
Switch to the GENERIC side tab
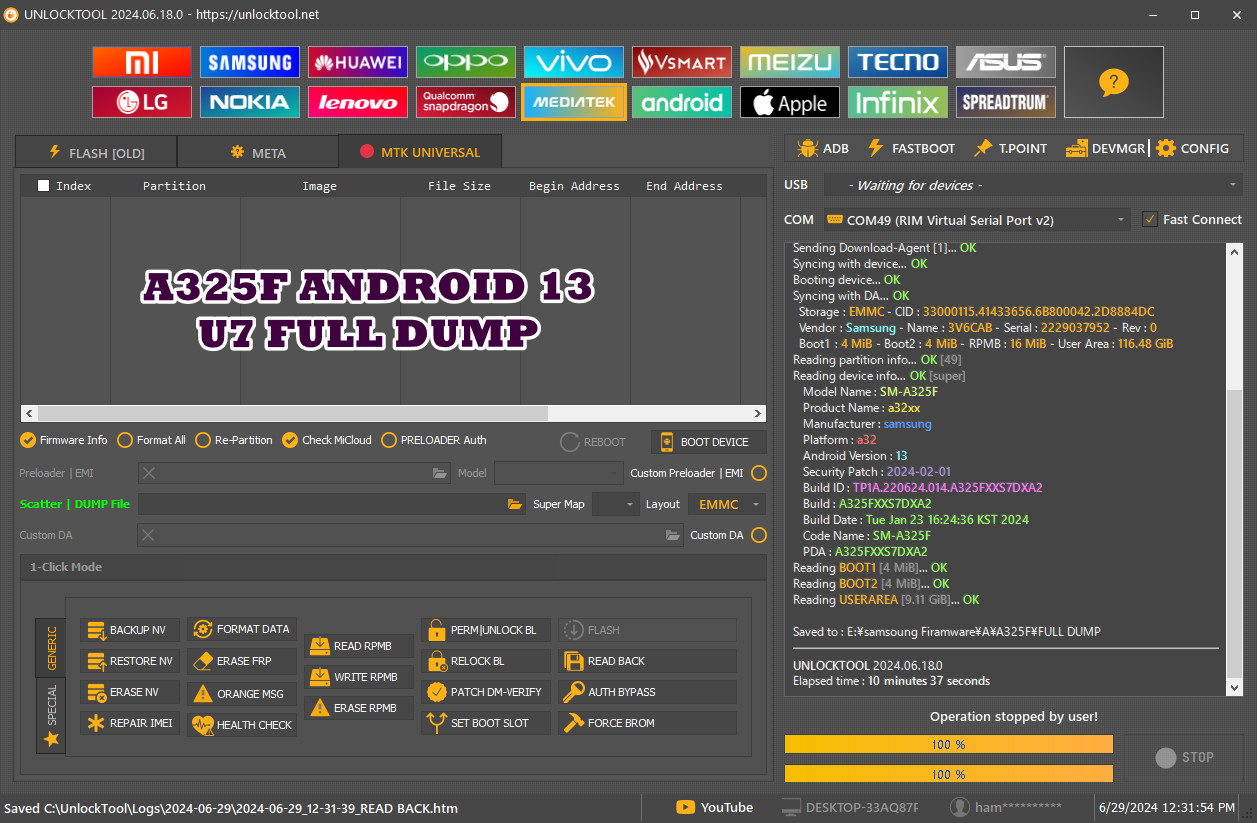[51, 648]
